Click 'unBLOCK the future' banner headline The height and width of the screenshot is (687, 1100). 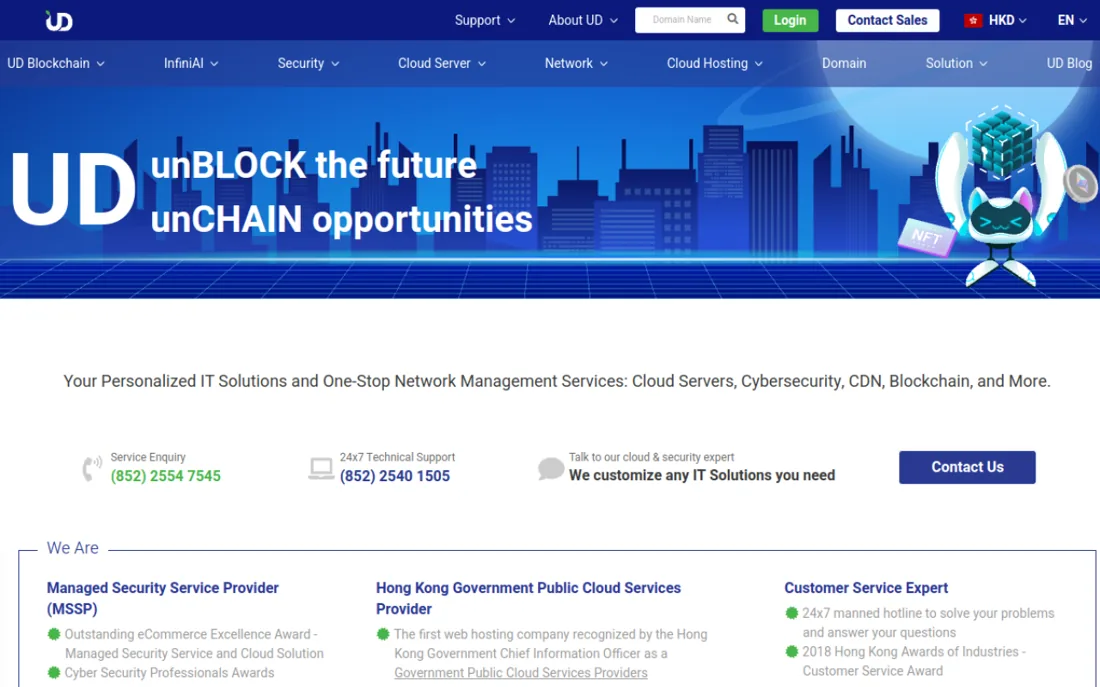click(314, 165)
